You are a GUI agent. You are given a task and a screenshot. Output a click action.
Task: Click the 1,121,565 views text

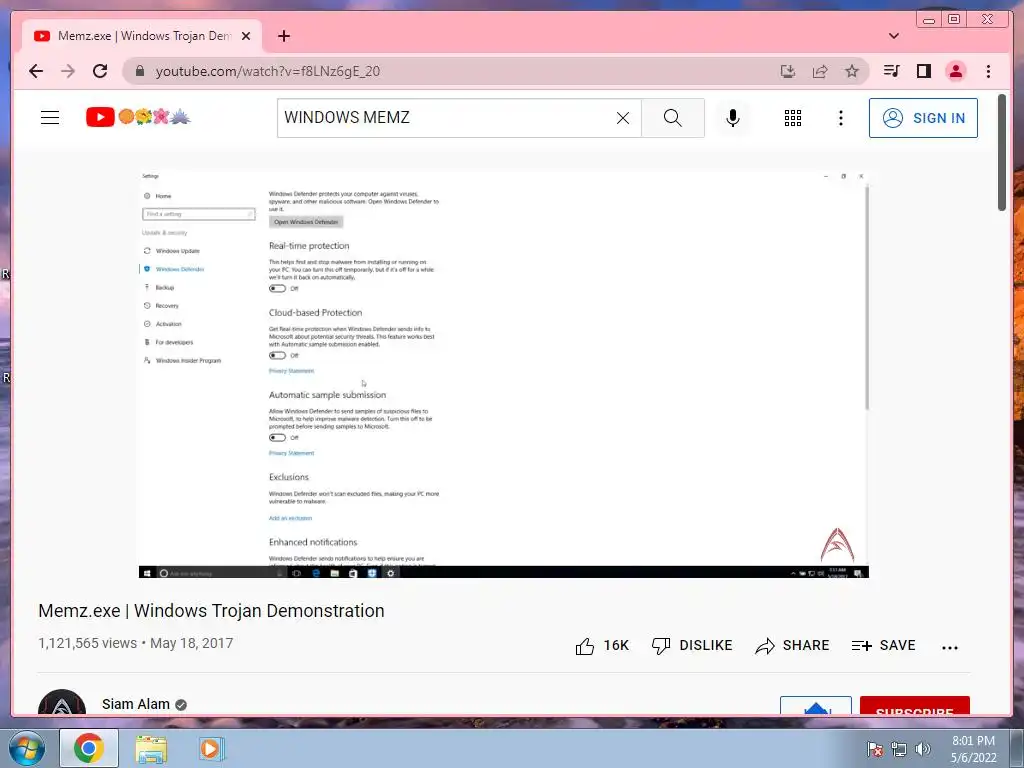[88, 643]
